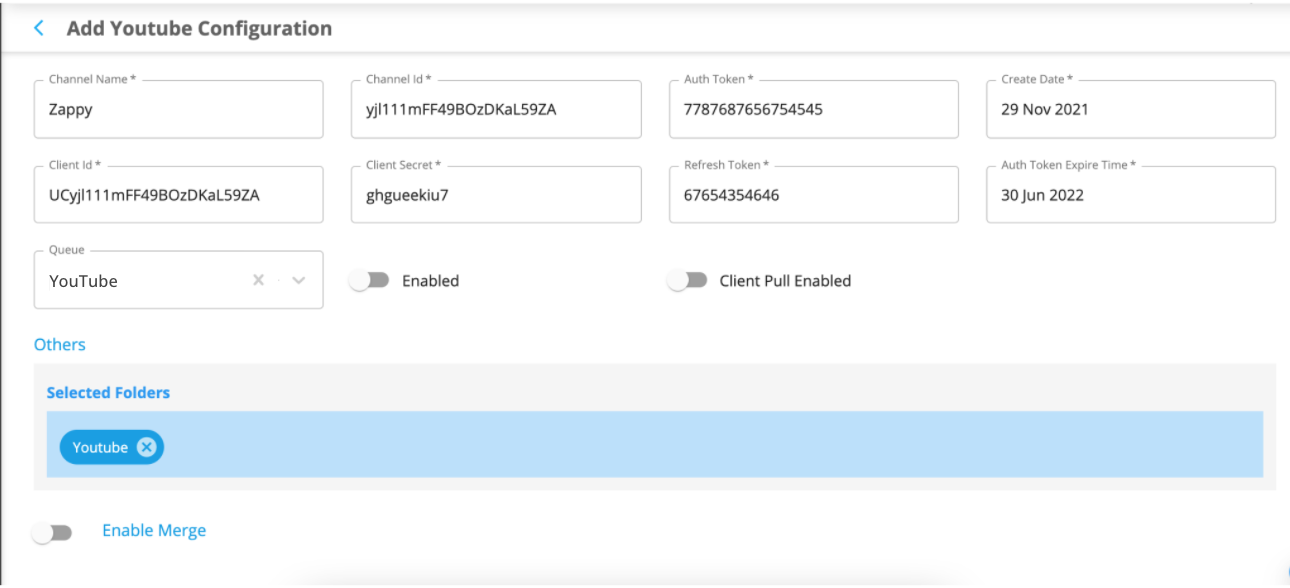Image resolution: width=1290 pixels, height=588 pixels.
Task: Click the Channel Id field
Action: (496, 109)
